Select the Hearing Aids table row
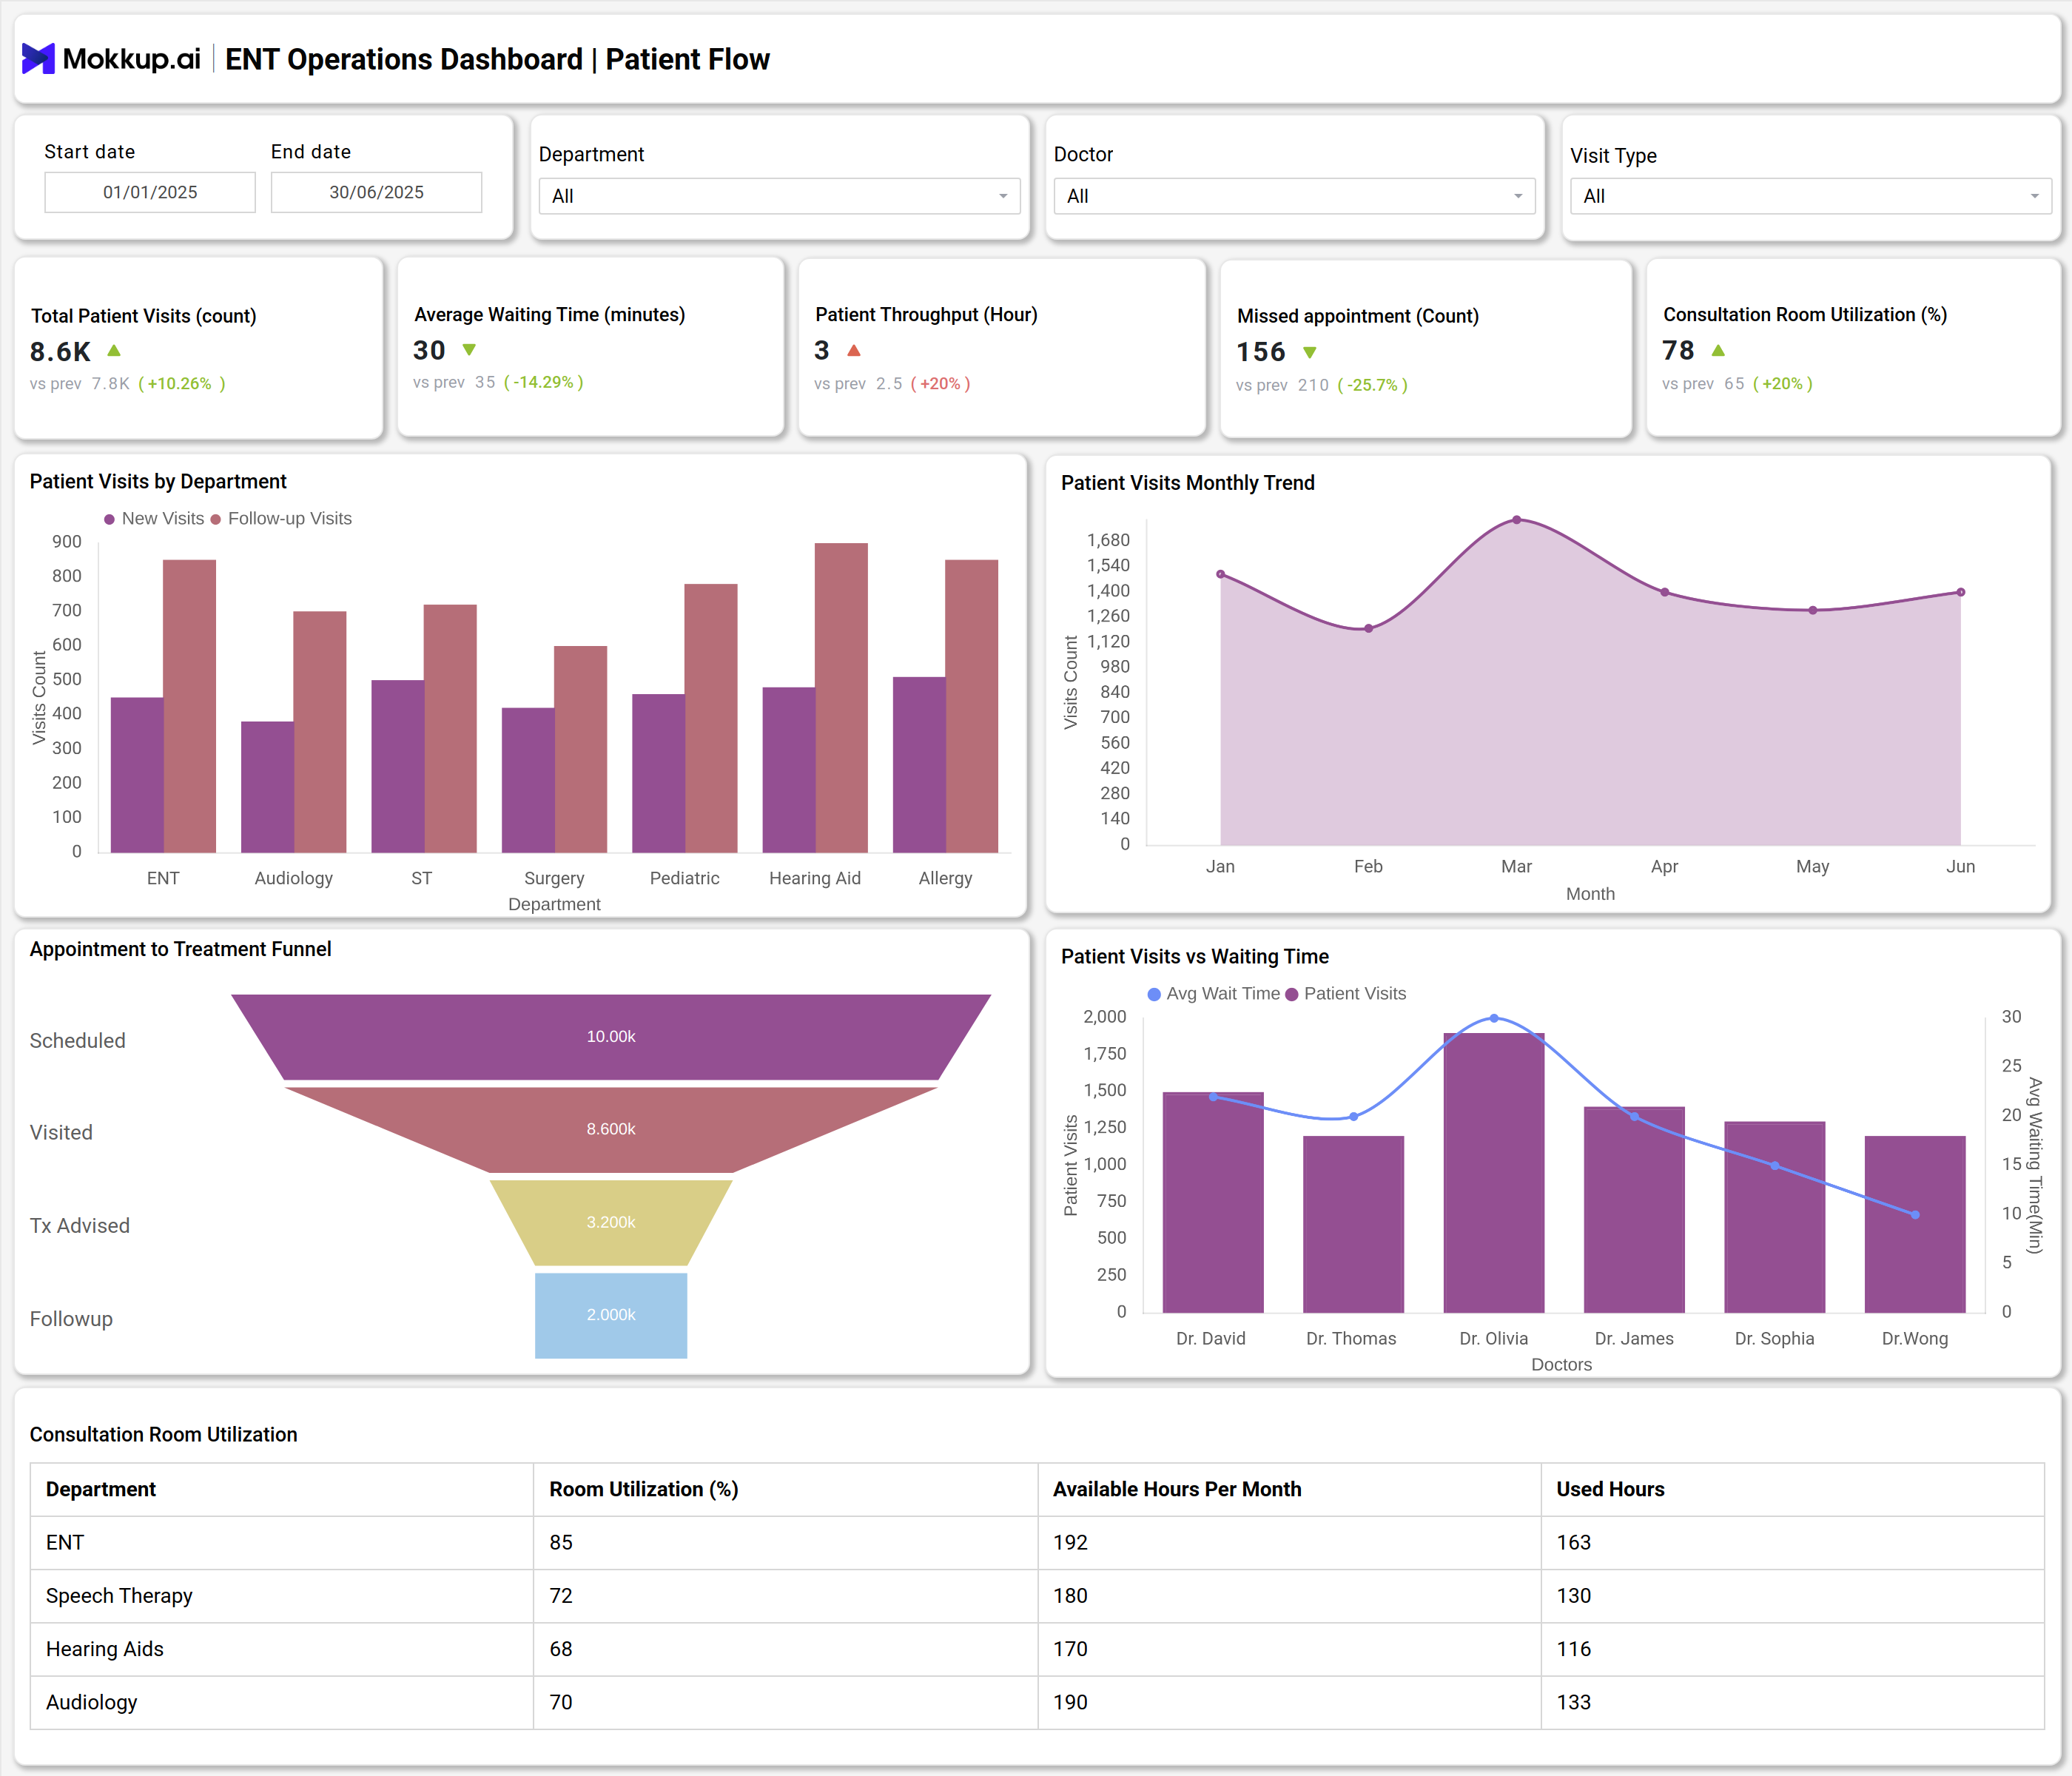The image size is (2072, 1776). (1037, 1649)
